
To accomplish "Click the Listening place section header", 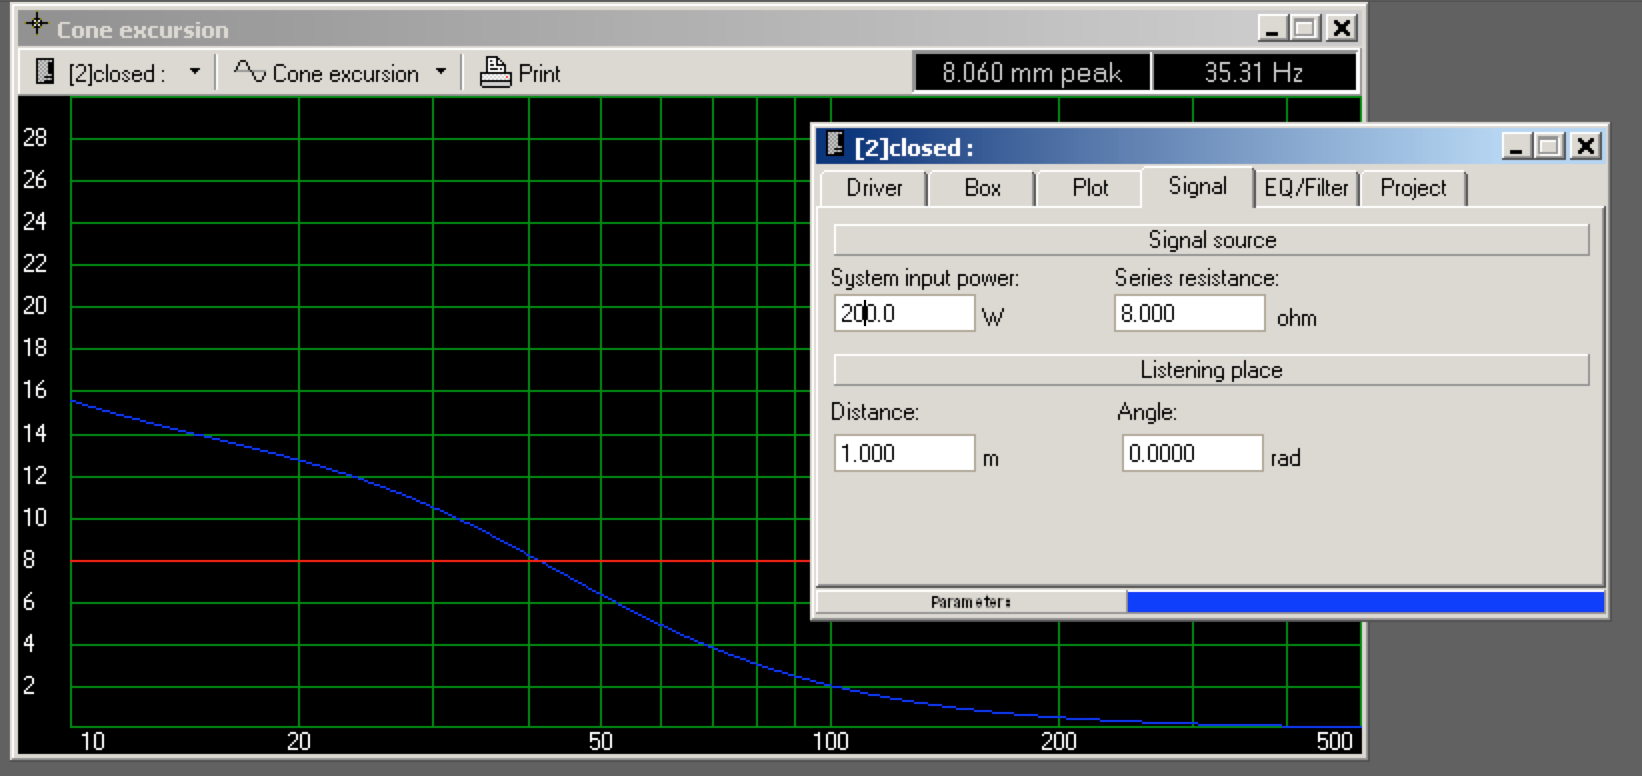I will pyautogui.click(x=1211, y=370).
